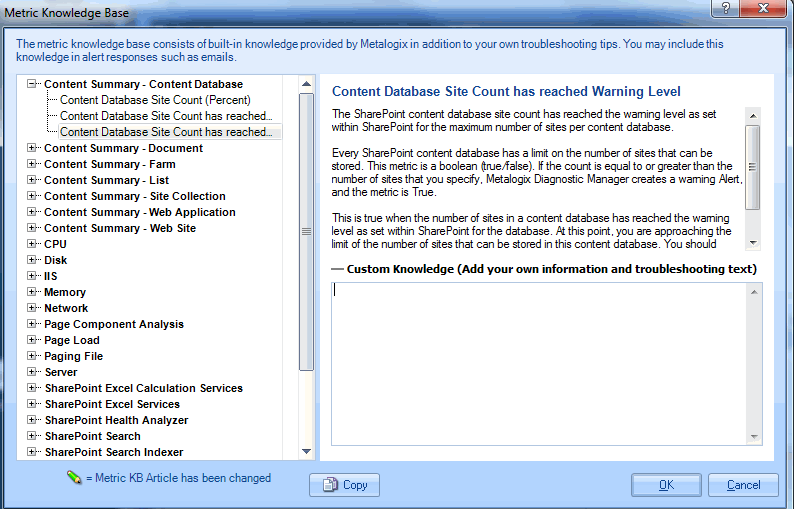Expand SharePoint Search Indexer node

click(31, 452)
